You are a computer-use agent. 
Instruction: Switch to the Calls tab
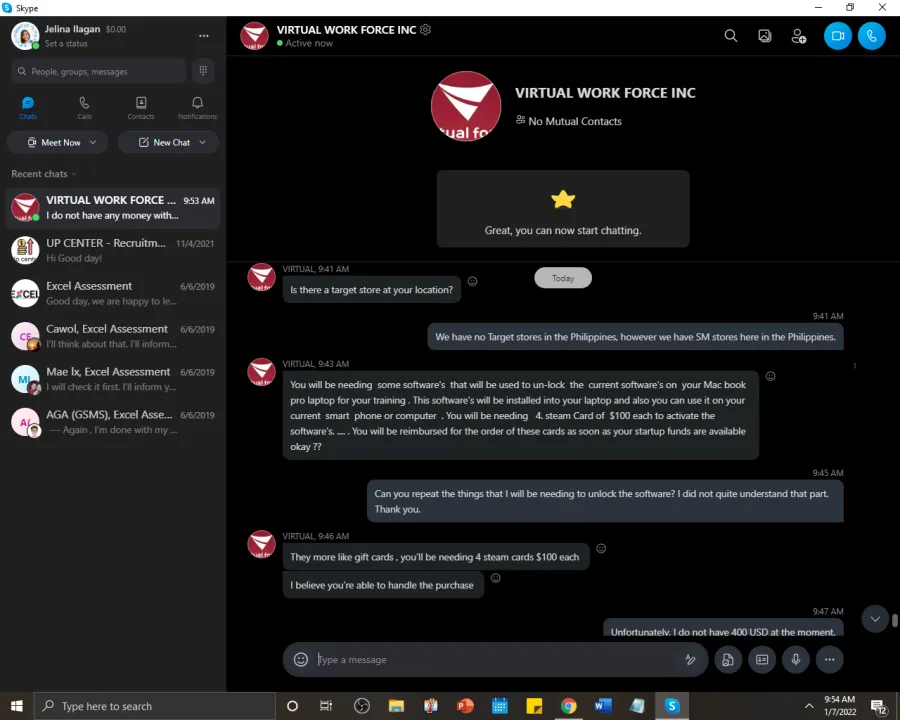84,107
